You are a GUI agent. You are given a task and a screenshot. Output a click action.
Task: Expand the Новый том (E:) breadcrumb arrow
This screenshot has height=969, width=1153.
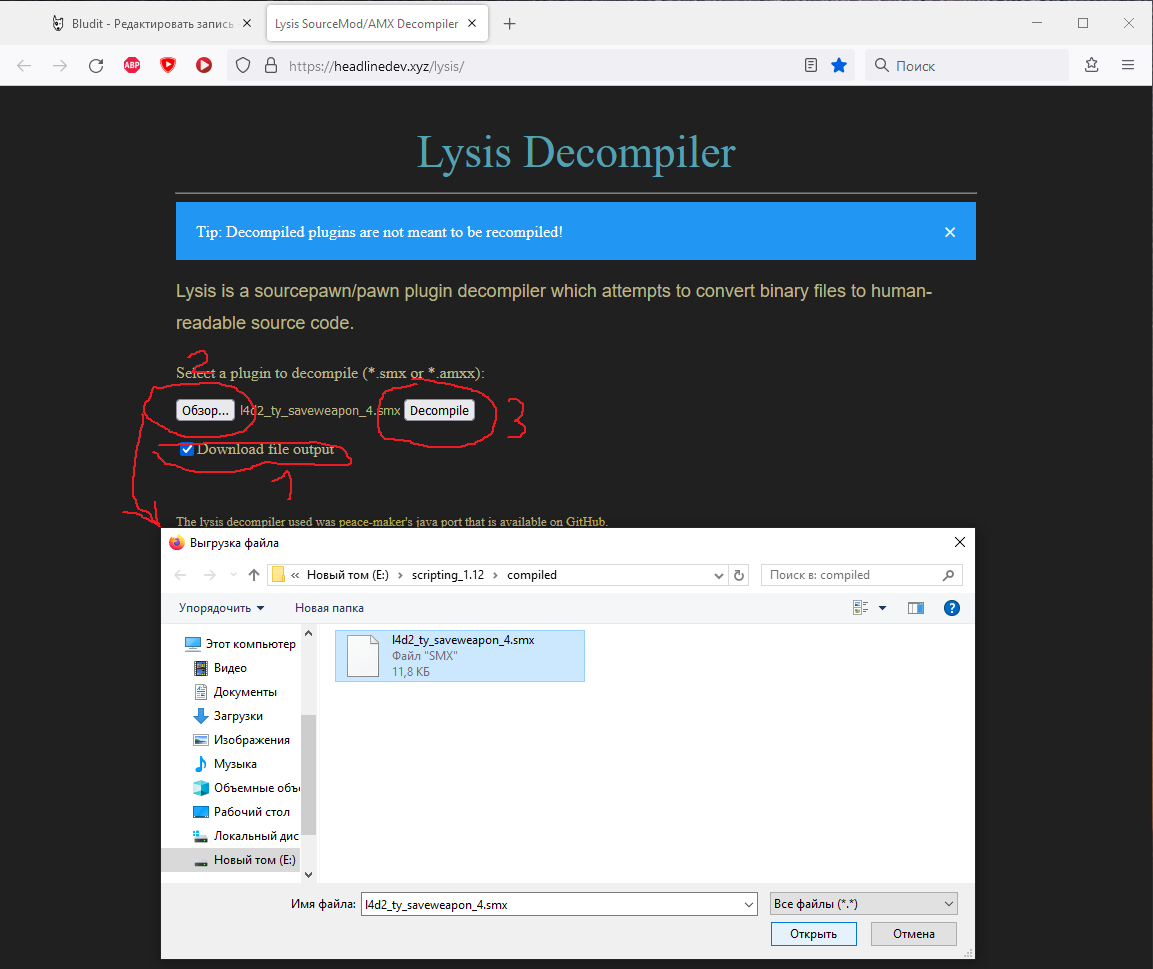(x=400, y=575)
